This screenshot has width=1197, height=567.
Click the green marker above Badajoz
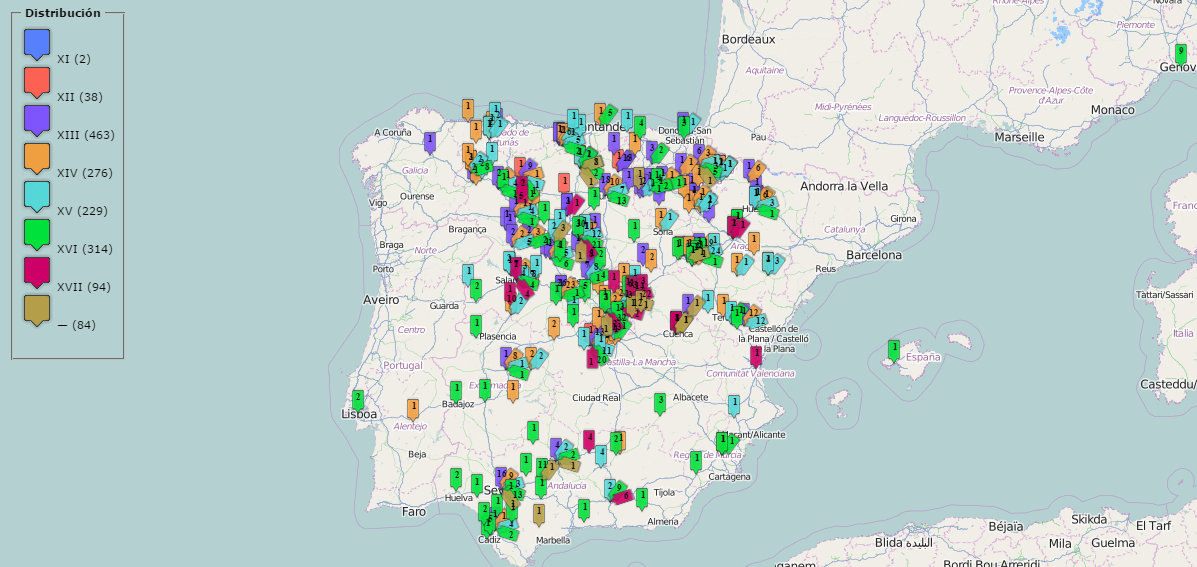456,389
